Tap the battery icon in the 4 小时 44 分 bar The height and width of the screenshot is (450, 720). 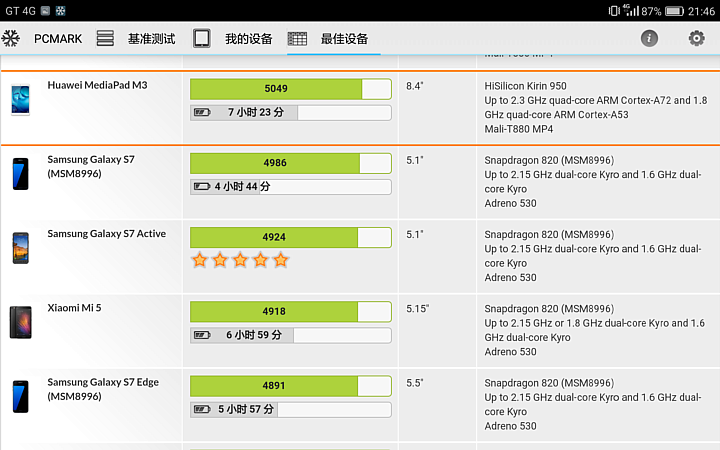(202, 186)
